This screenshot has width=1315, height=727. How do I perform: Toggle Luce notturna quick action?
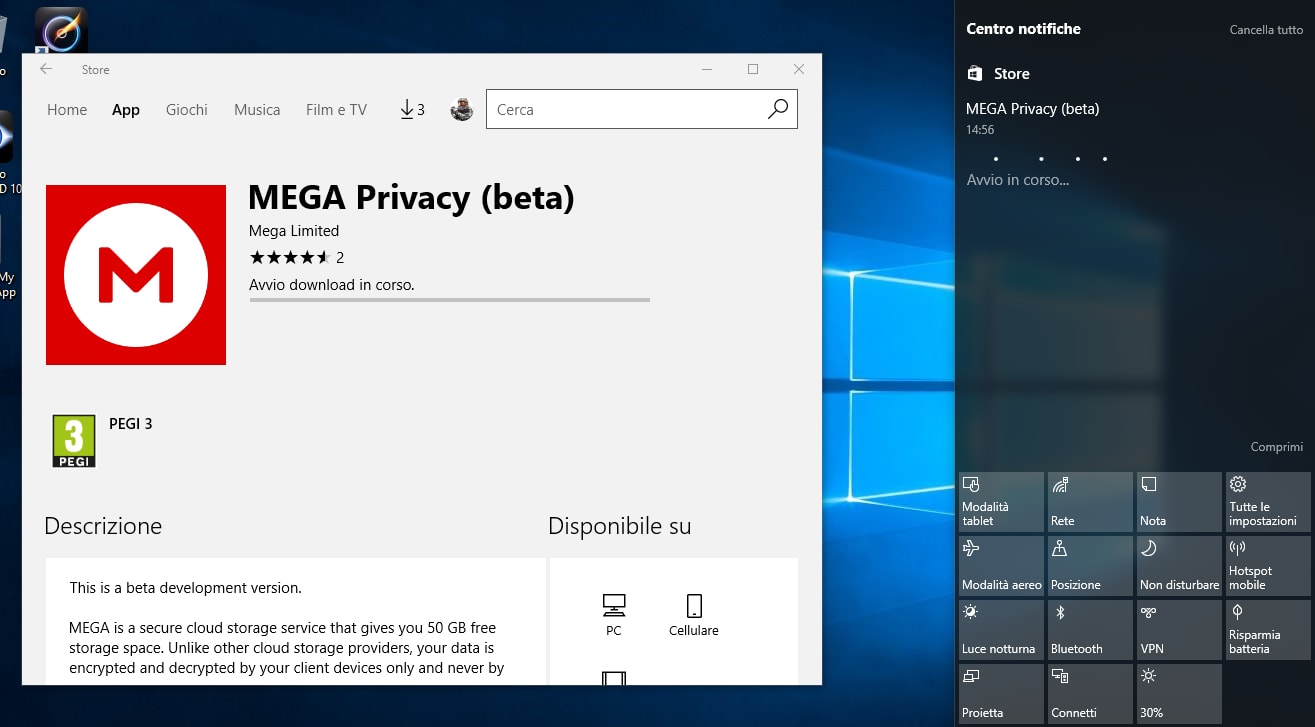point(1001,630)
